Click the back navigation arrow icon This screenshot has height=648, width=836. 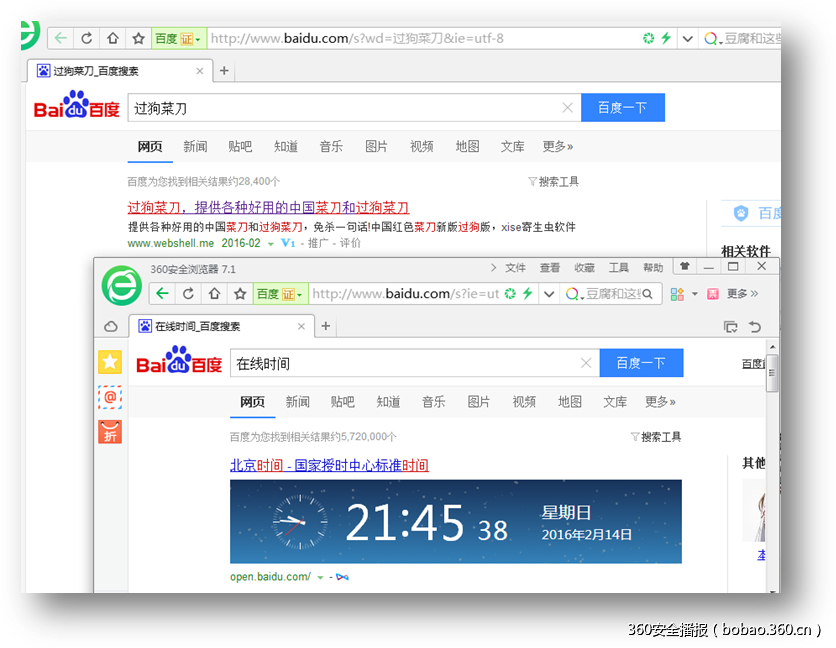point(161,295)
